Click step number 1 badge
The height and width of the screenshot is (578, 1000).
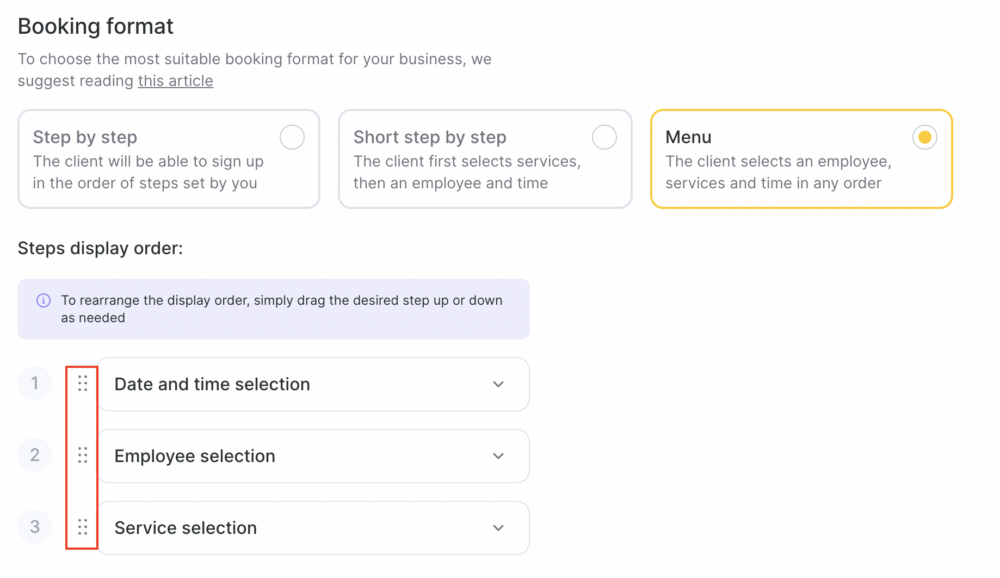point(34,383)
